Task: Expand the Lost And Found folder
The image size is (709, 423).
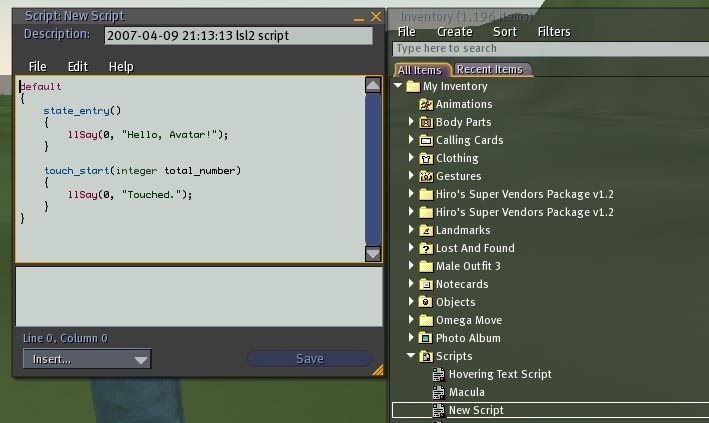Action: (411, 247)
